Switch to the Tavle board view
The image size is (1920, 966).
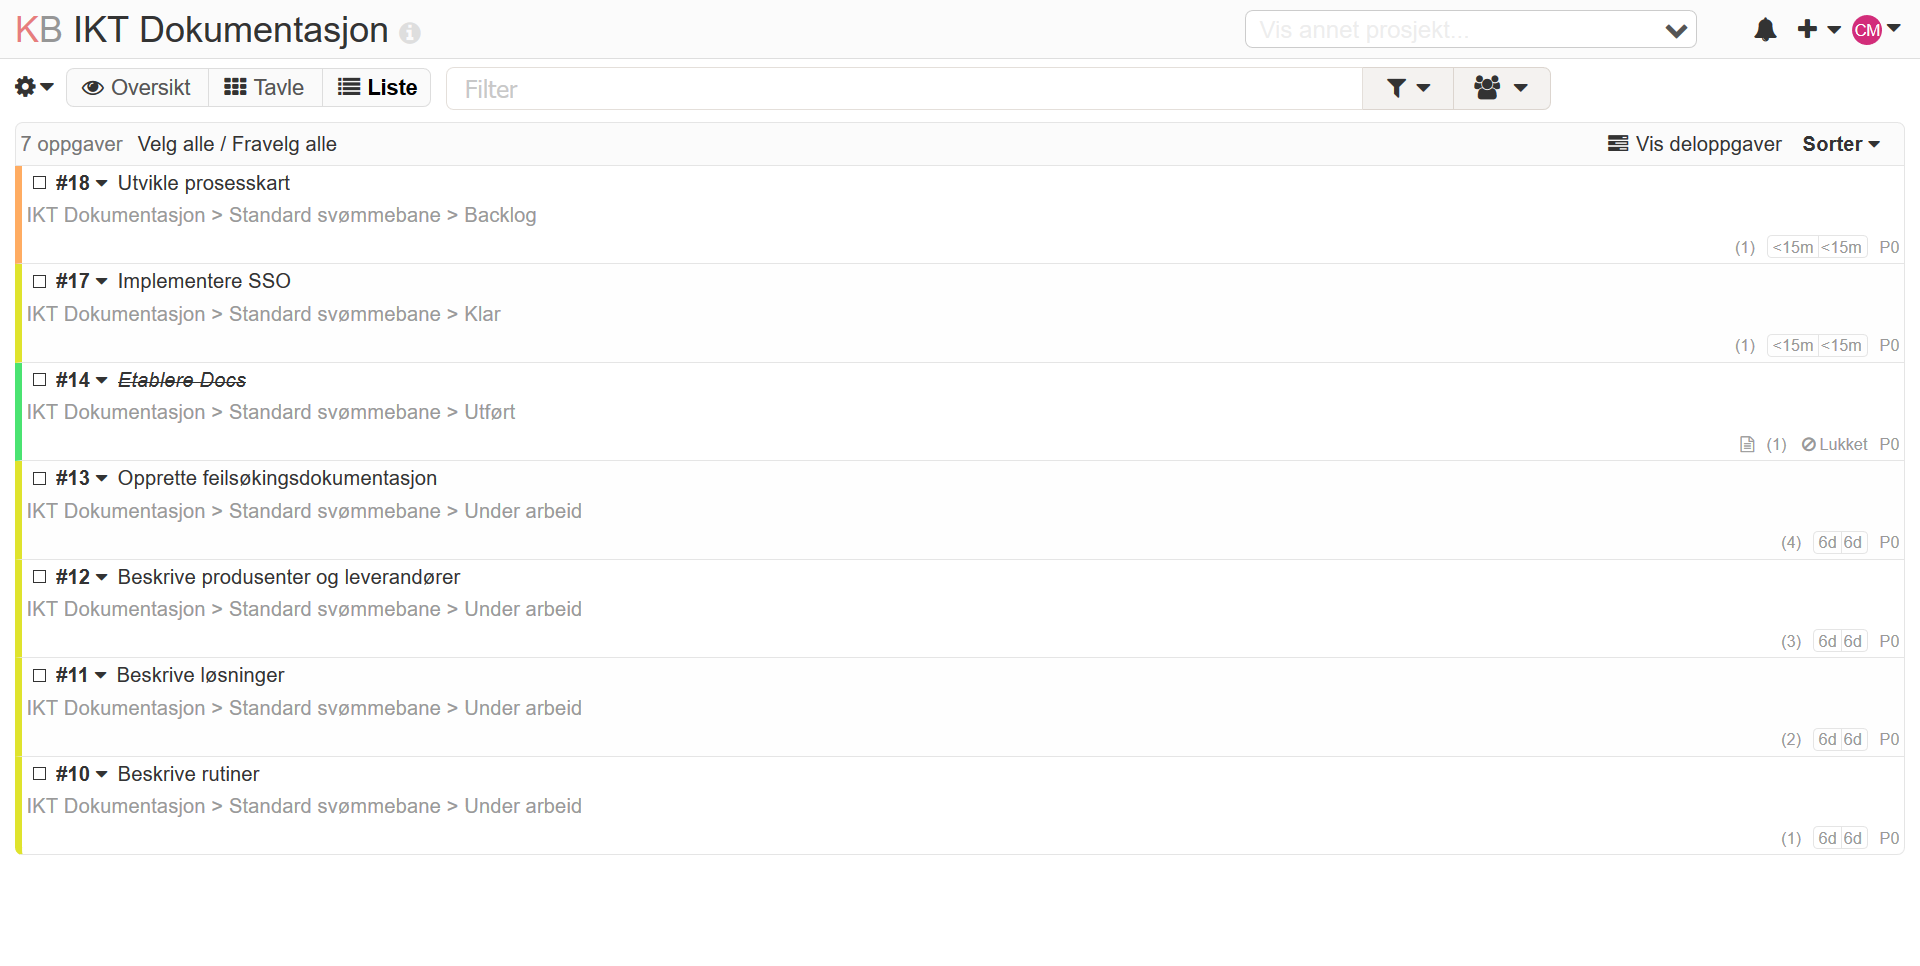(x=265, y=88)
